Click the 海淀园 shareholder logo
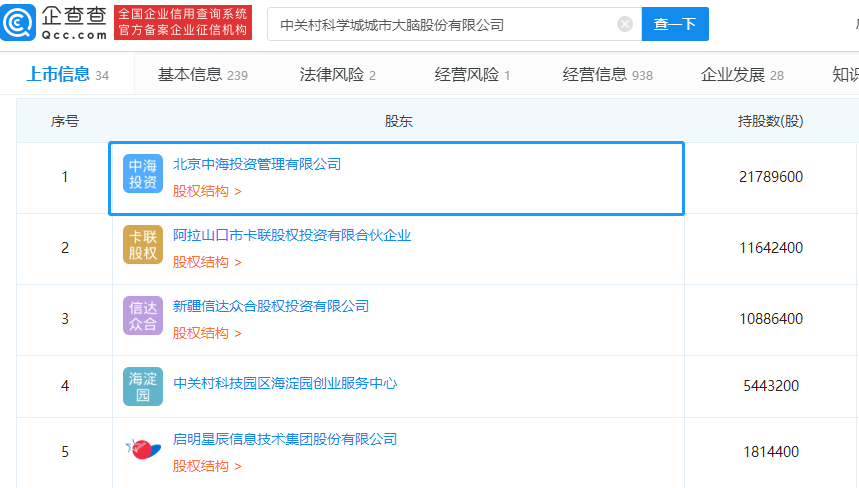 143,386
